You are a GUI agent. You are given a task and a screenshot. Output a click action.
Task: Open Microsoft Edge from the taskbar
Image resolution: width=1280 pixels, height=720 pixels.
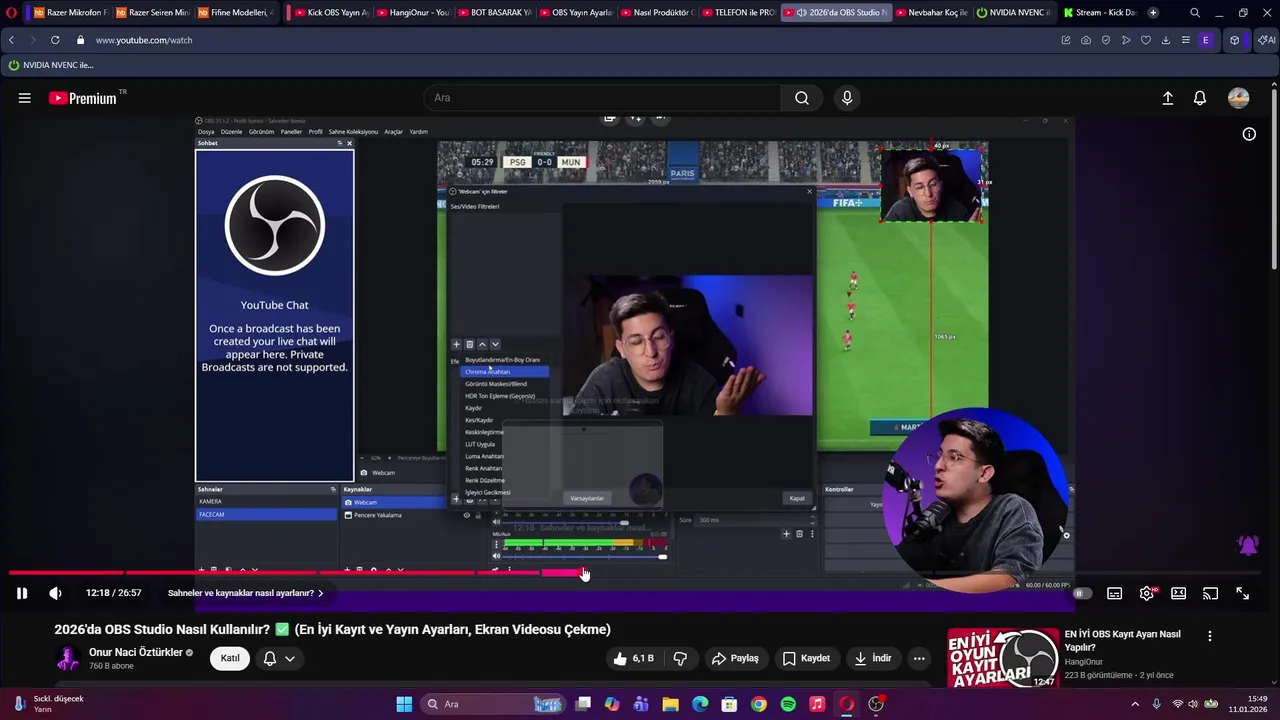pos(700,704)
